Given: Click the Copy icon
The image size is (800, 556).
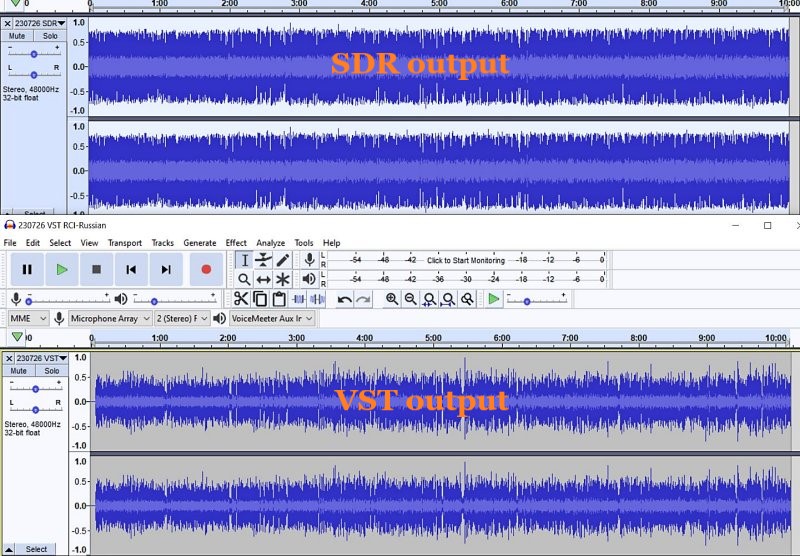Looking at the screenshot, I should (260, 299).
